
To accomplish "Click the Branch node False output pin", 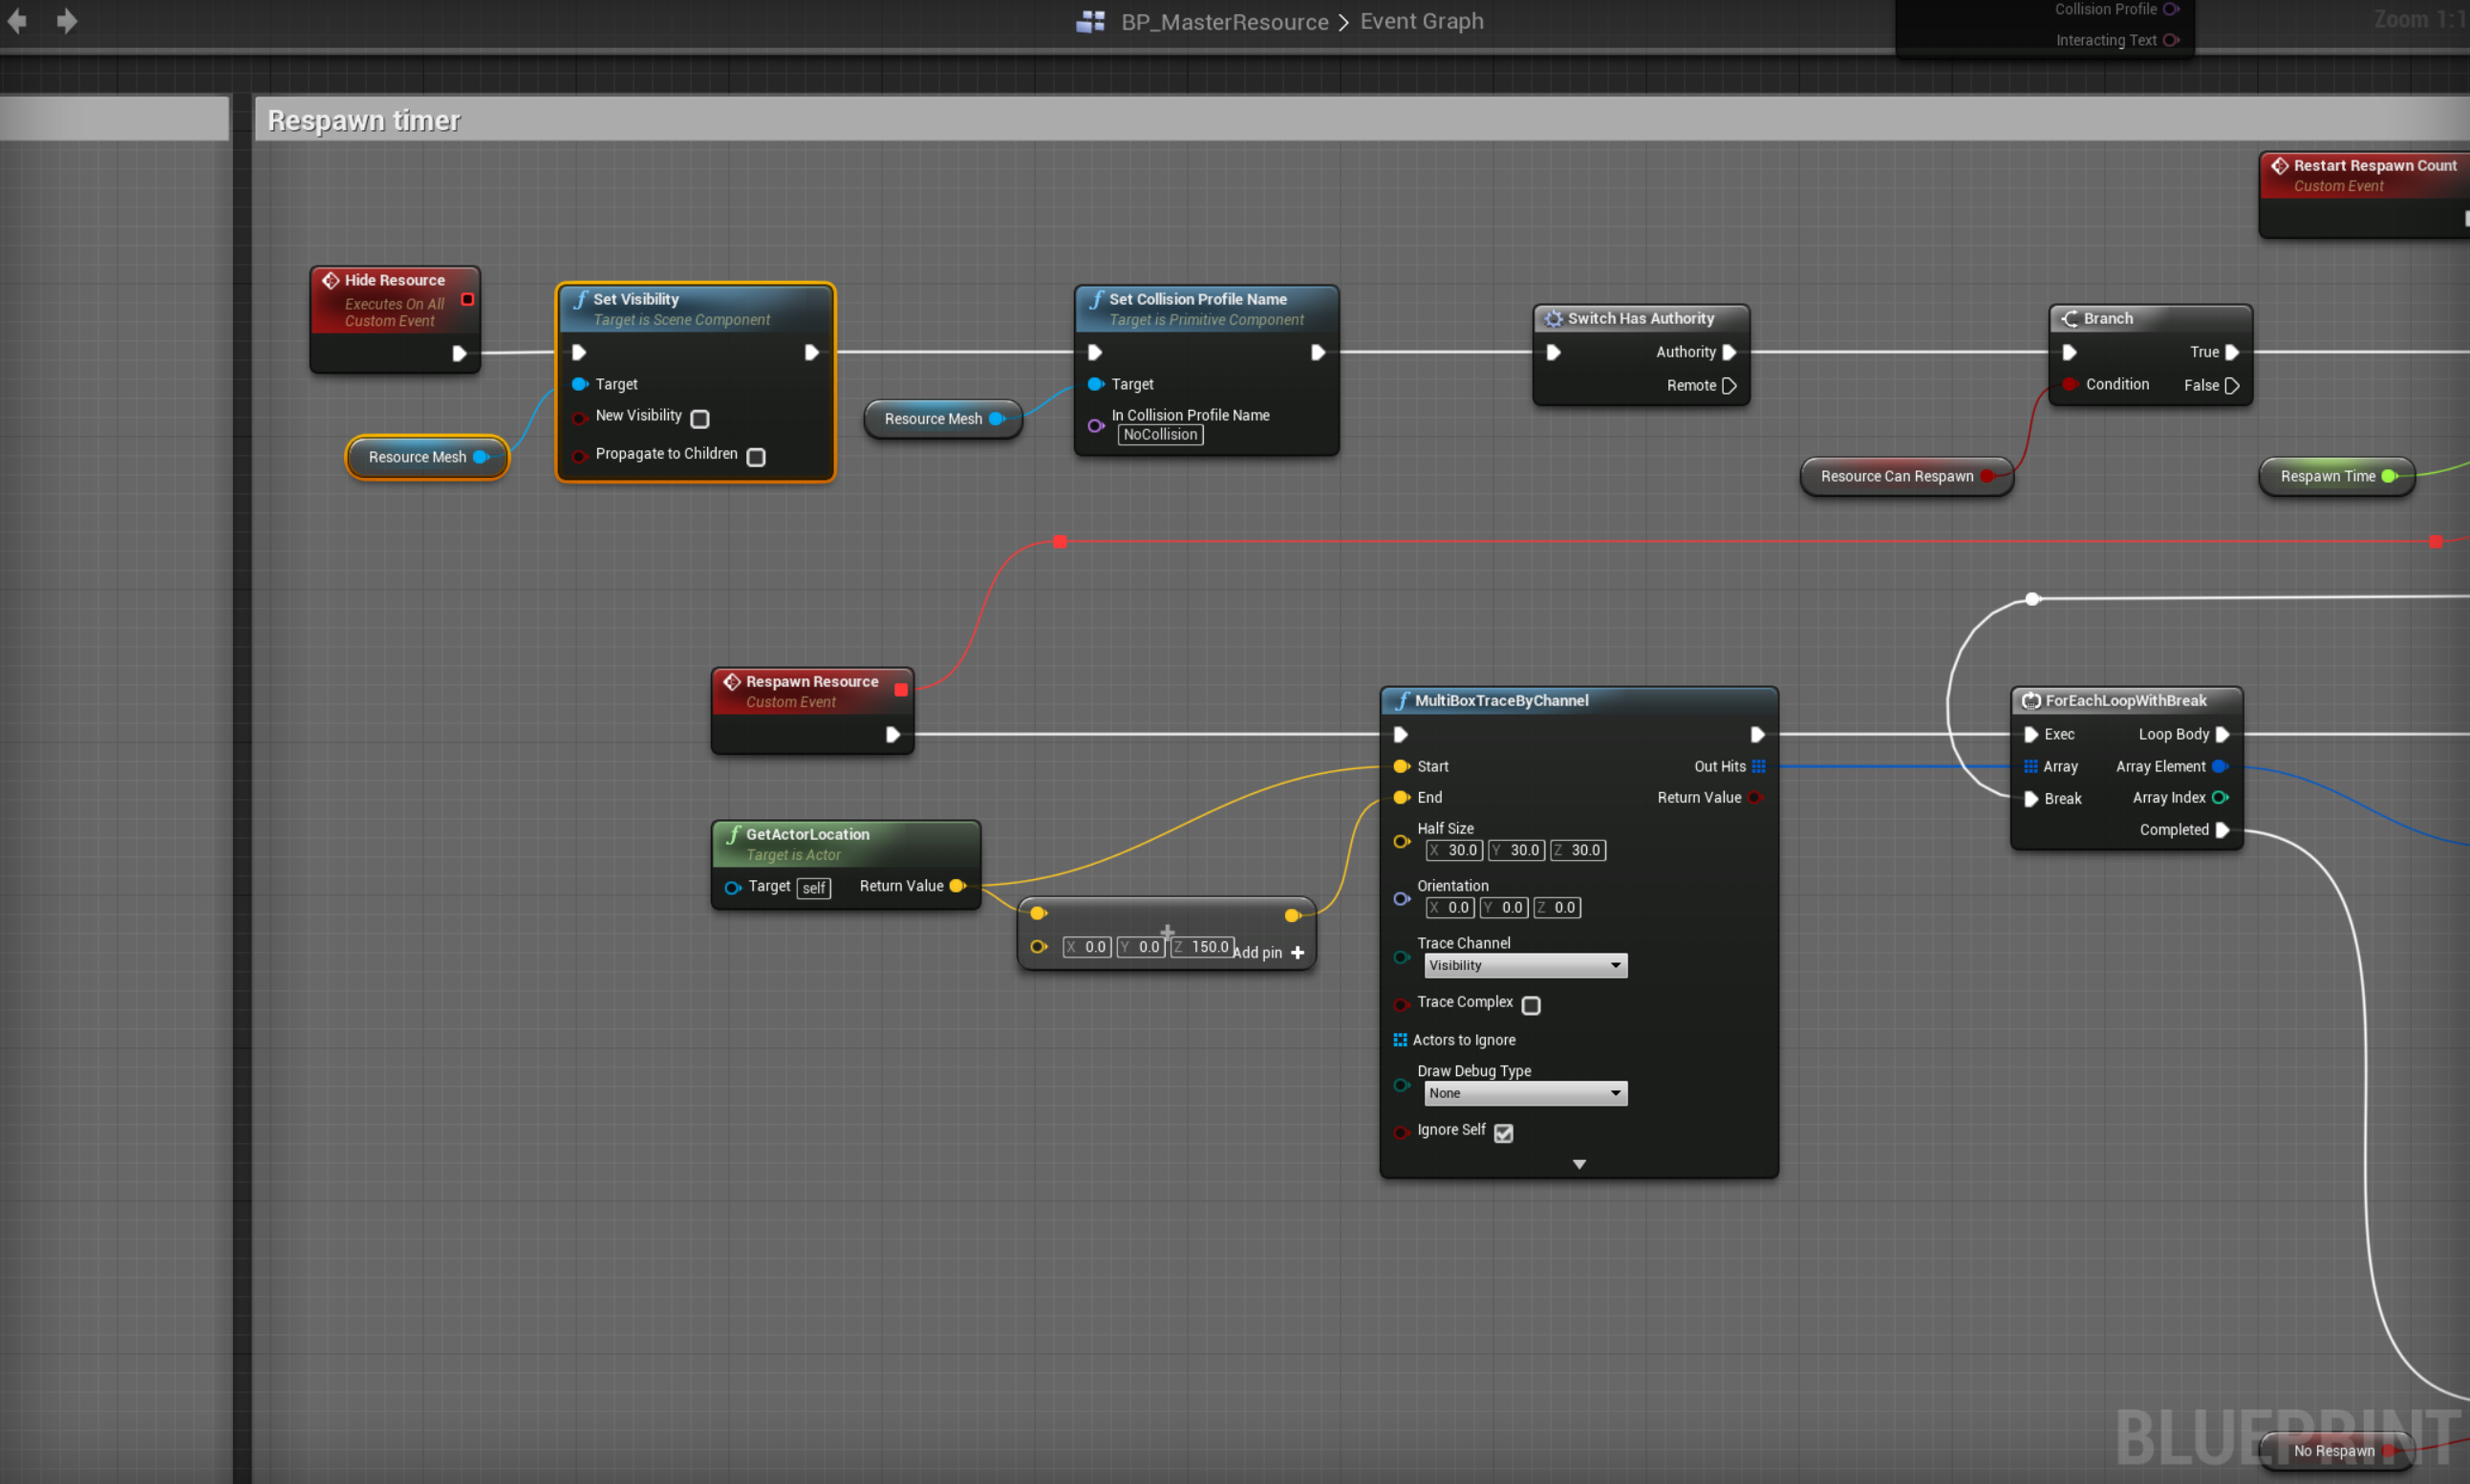I will (2232, 385).
